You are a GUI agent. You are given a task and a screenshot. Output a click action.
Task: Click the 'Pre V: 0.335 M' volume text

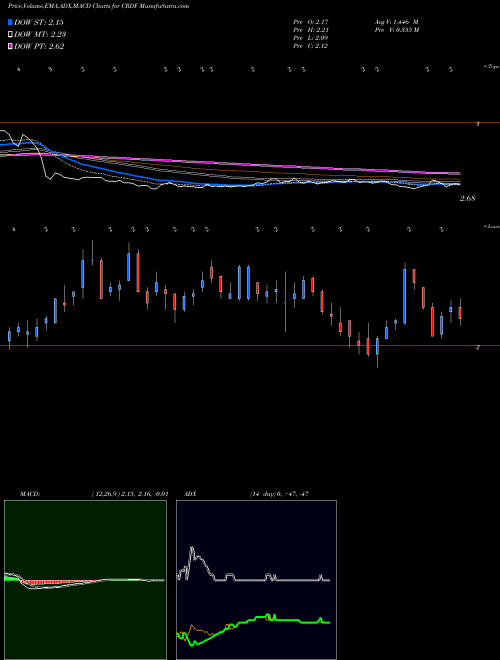(396, 30)
